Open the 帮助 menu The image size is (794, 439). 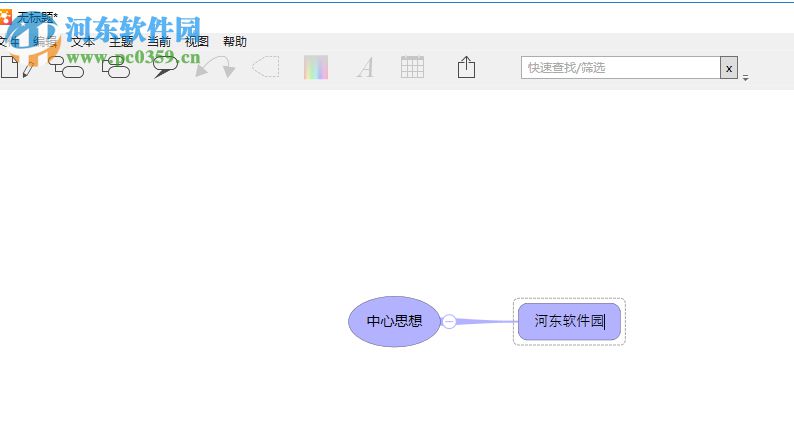coord(235,42)
